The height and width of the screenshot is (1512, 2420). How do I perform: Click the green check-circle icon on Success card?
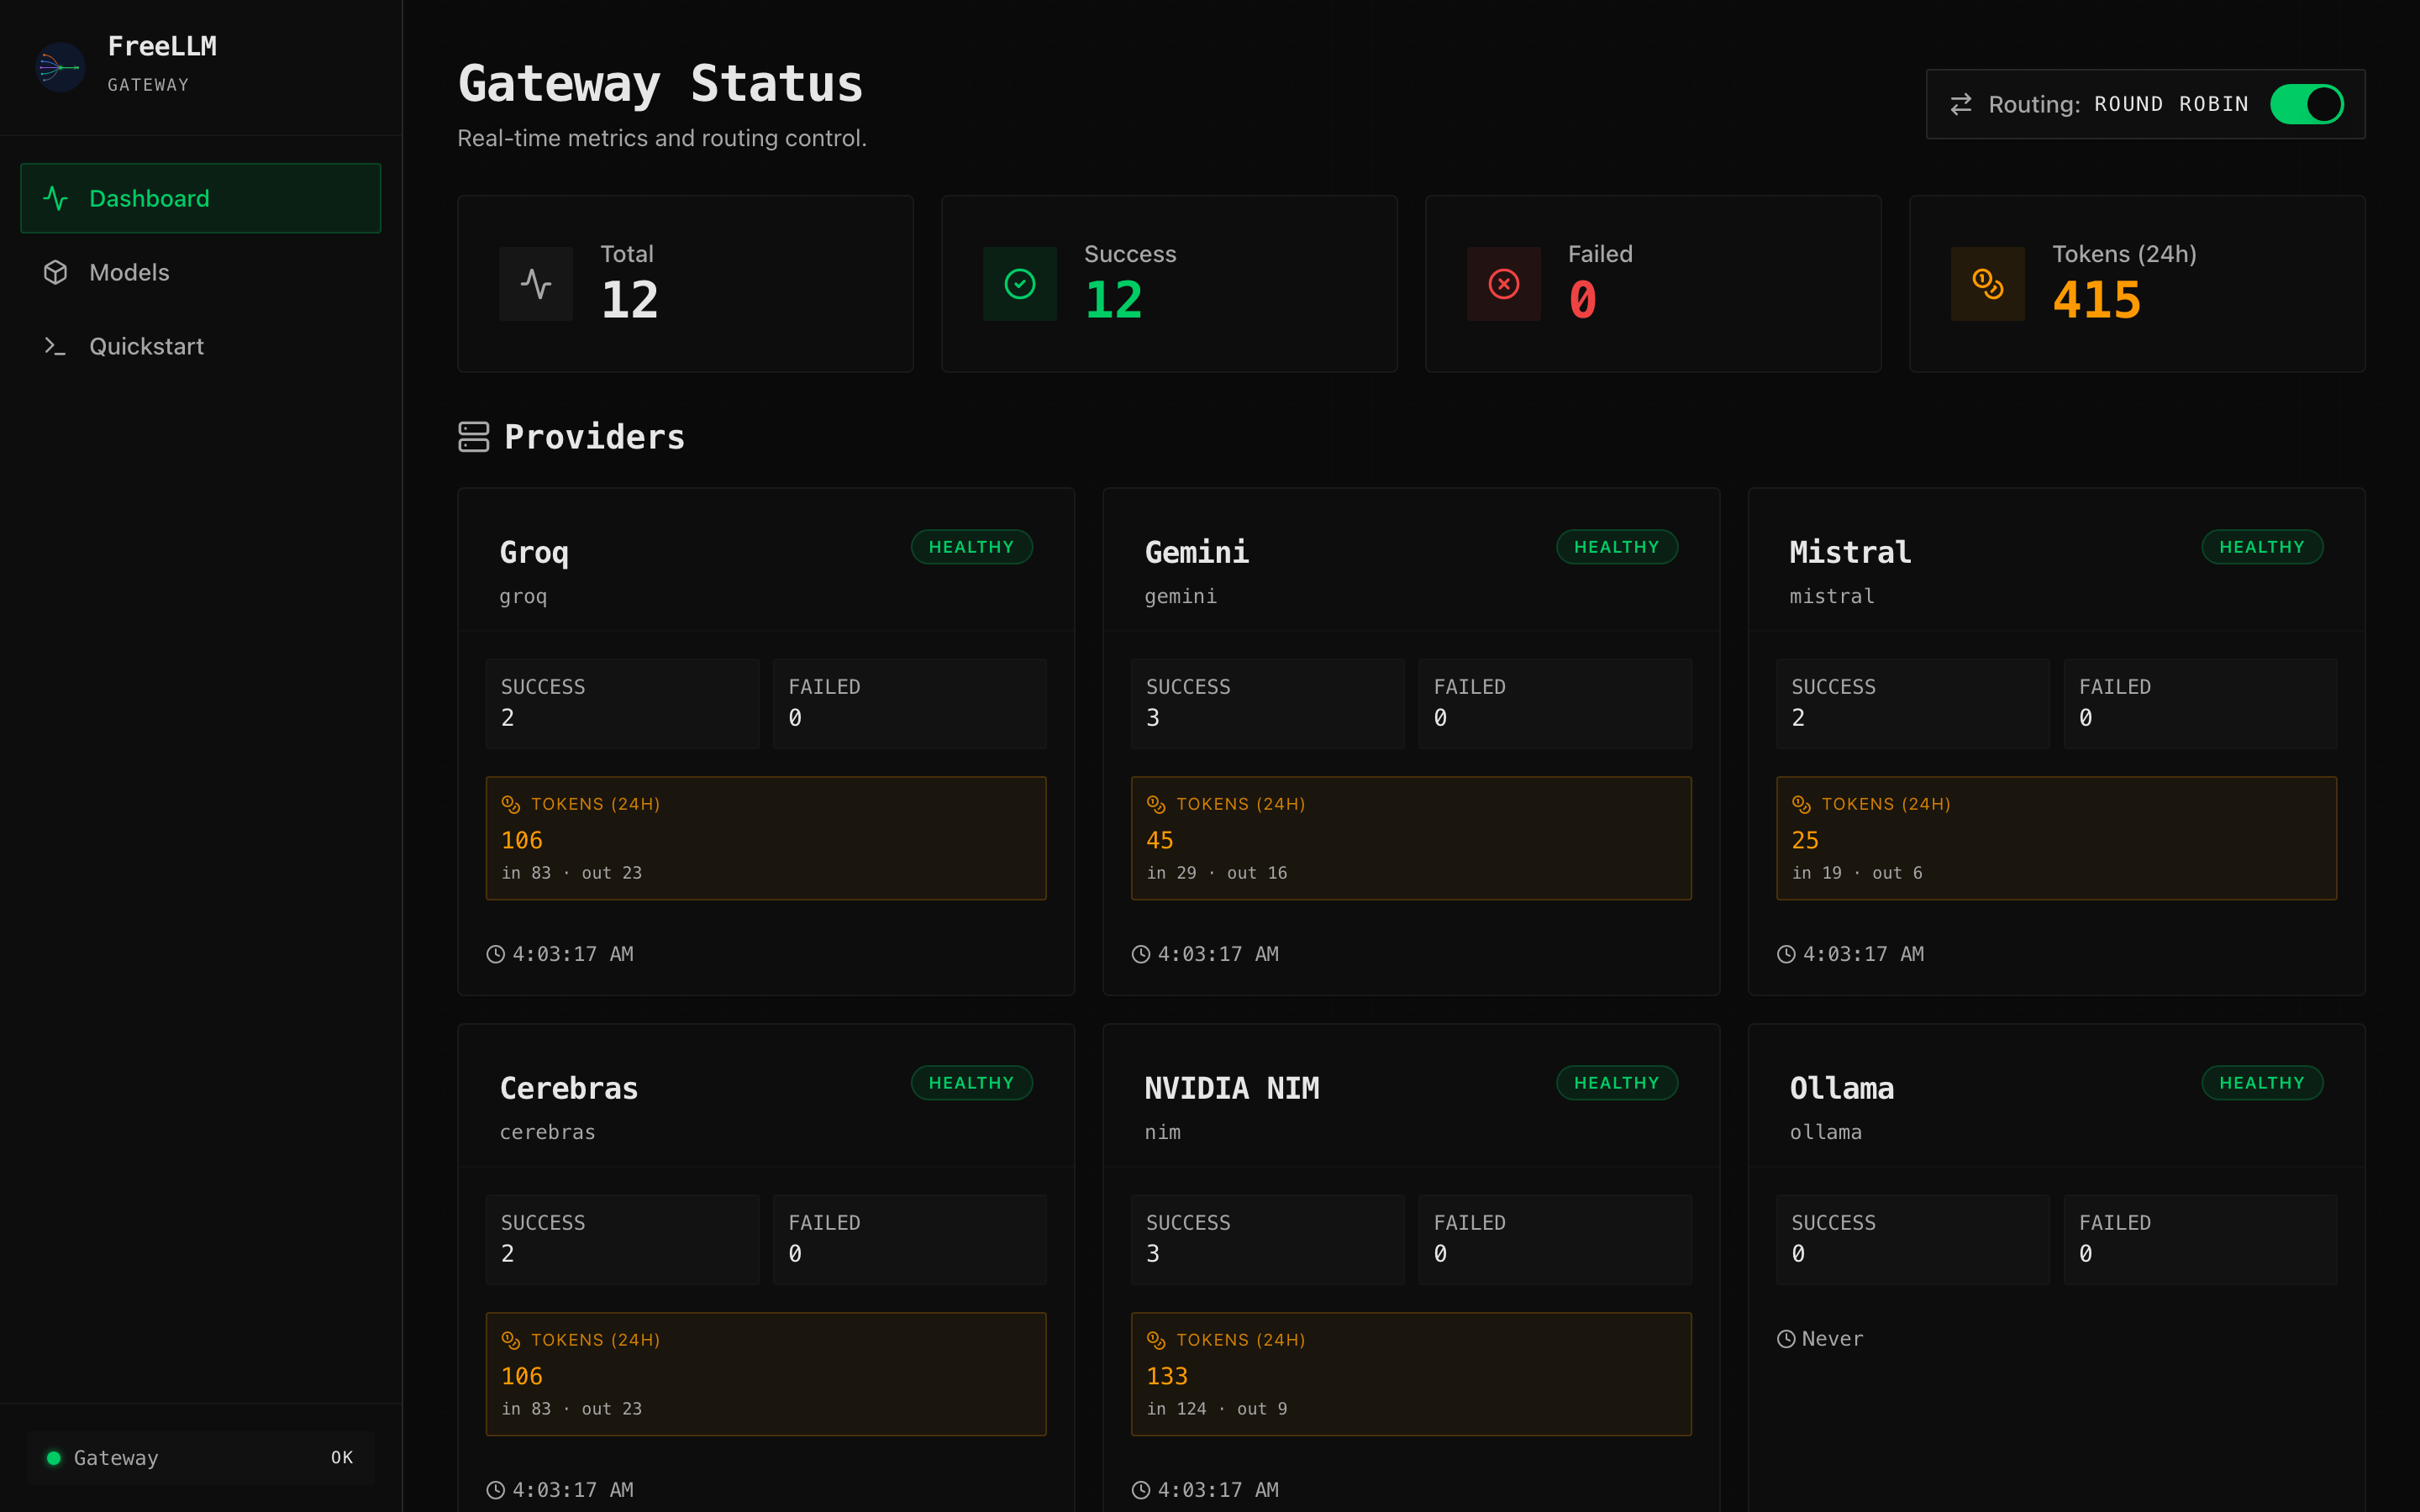pos(1019,283)
